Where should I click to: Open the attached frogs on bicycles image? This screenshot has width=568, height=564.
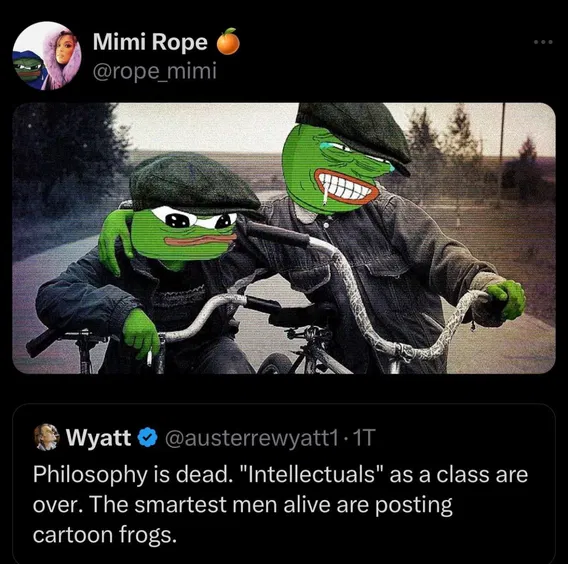284,238
